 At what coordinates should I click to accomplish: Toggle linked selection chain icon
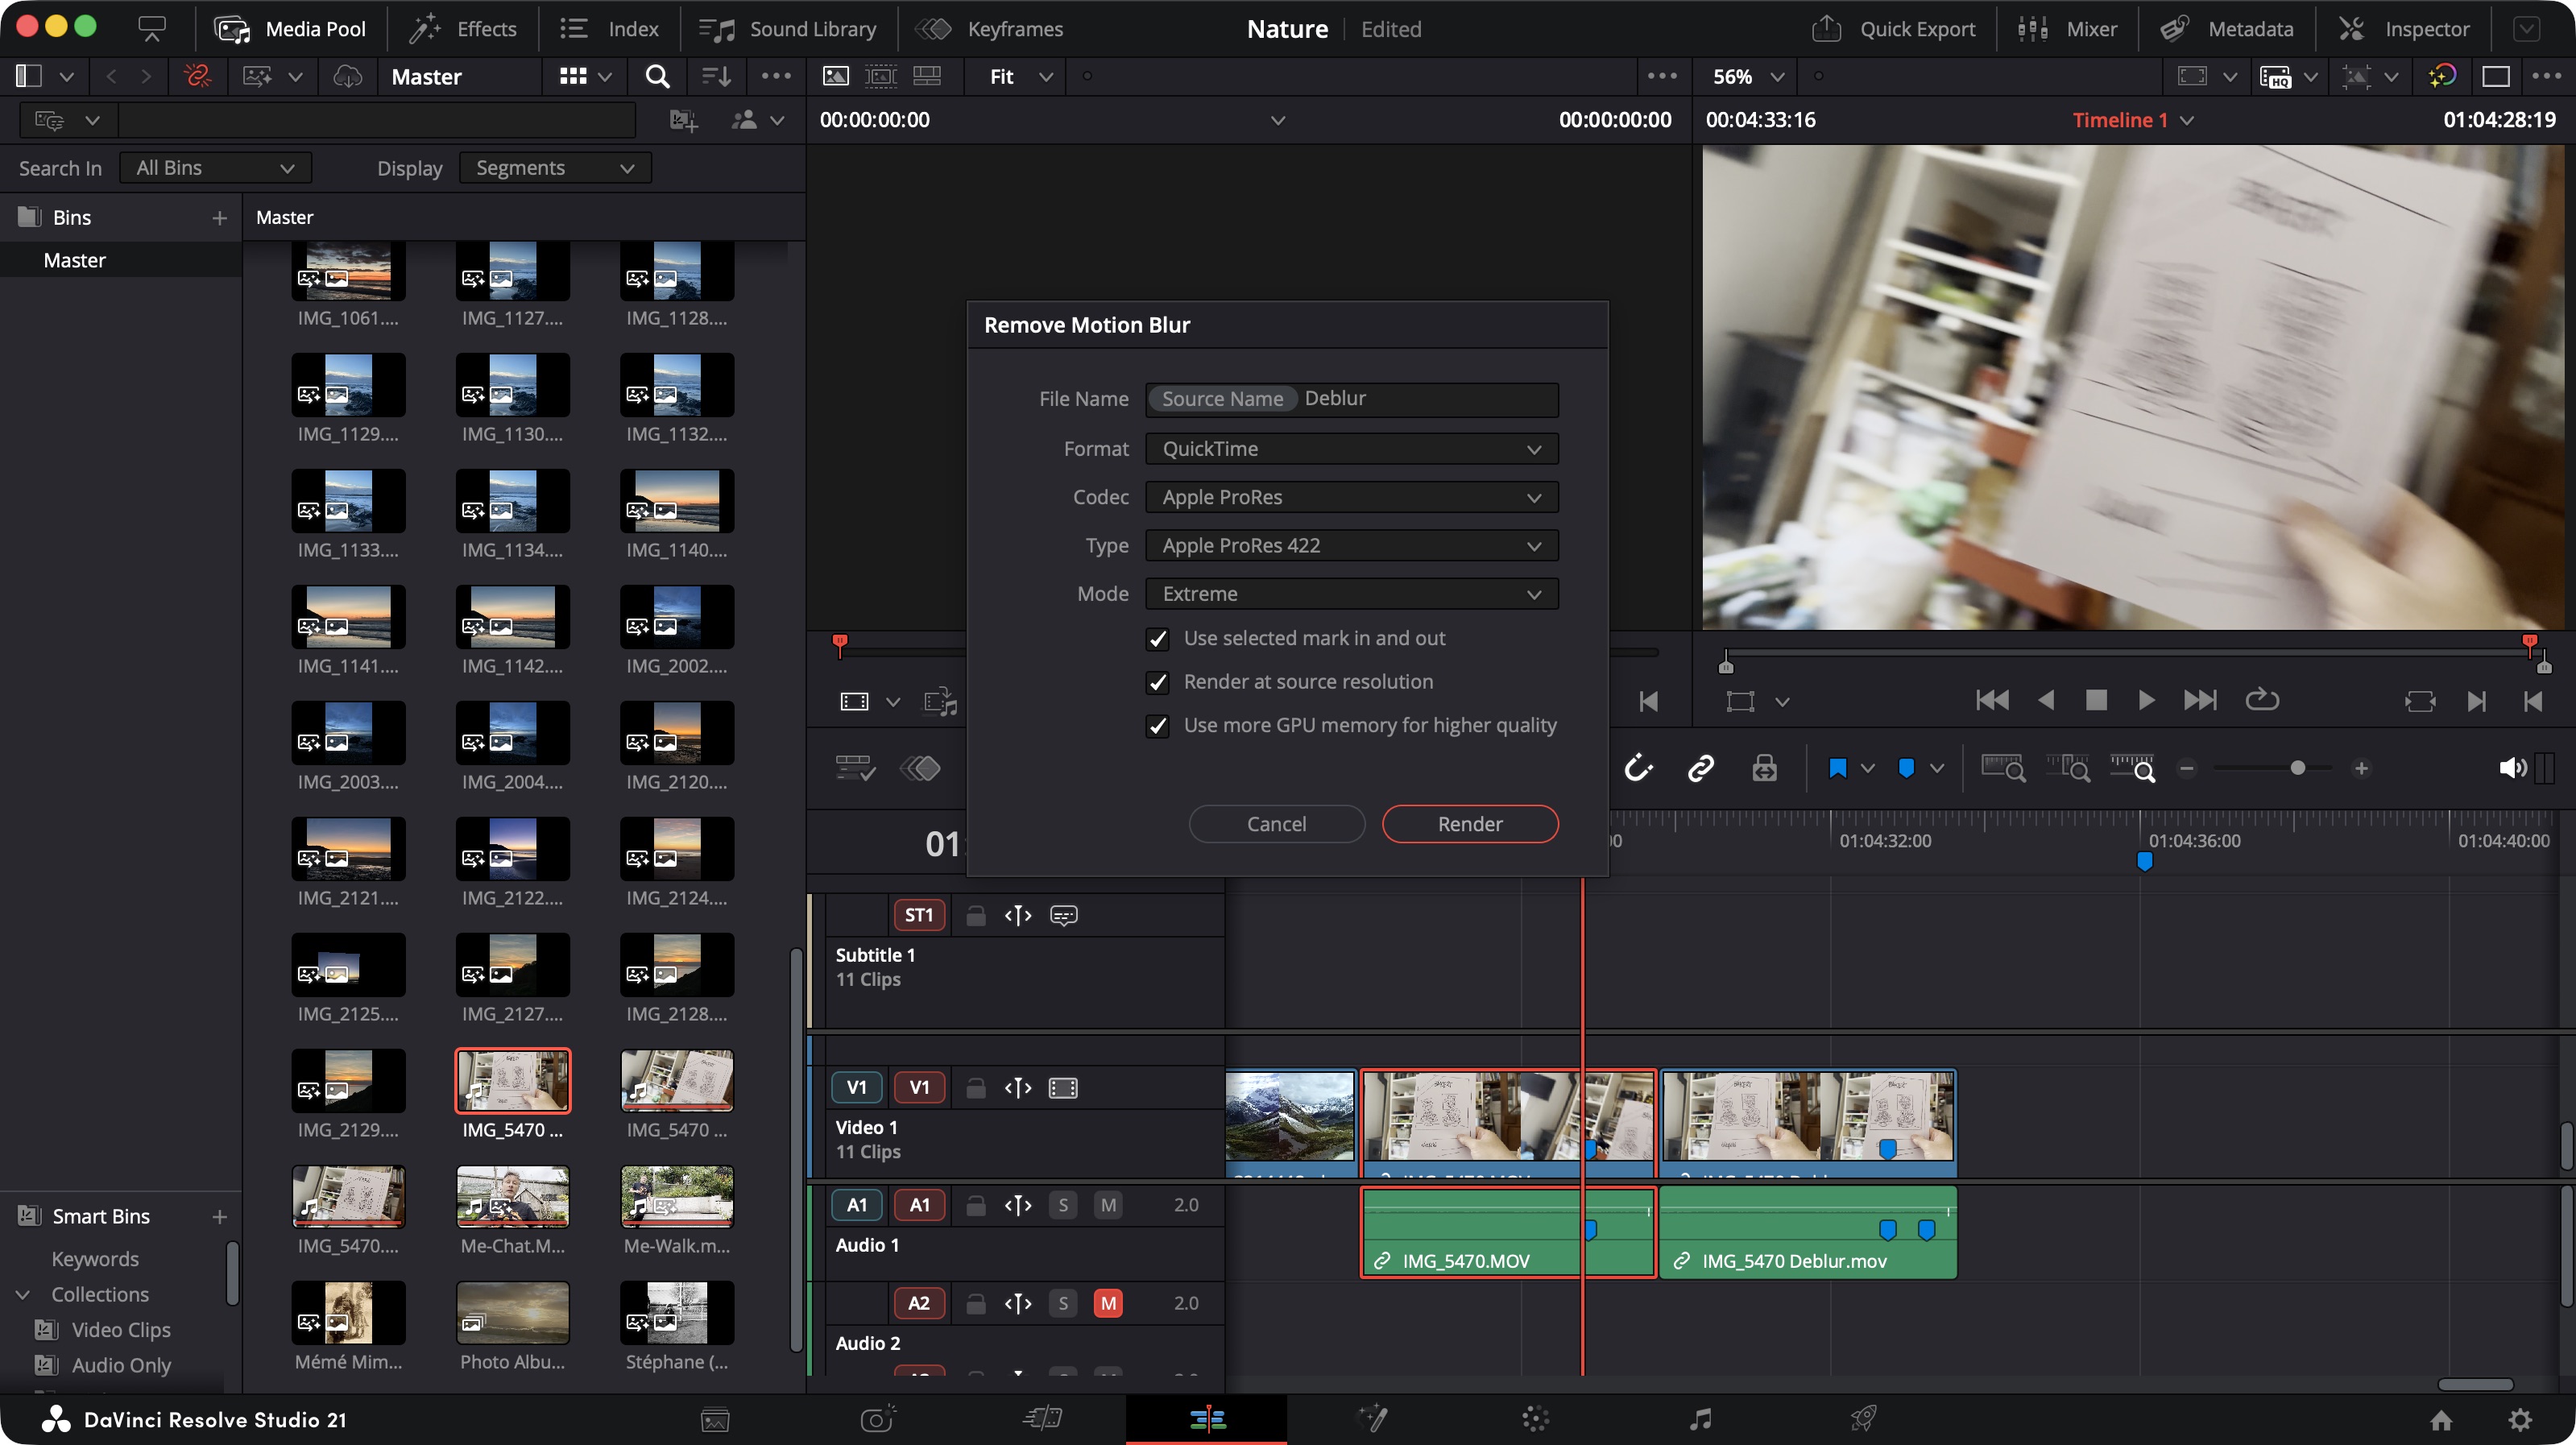coord(1701,768)
